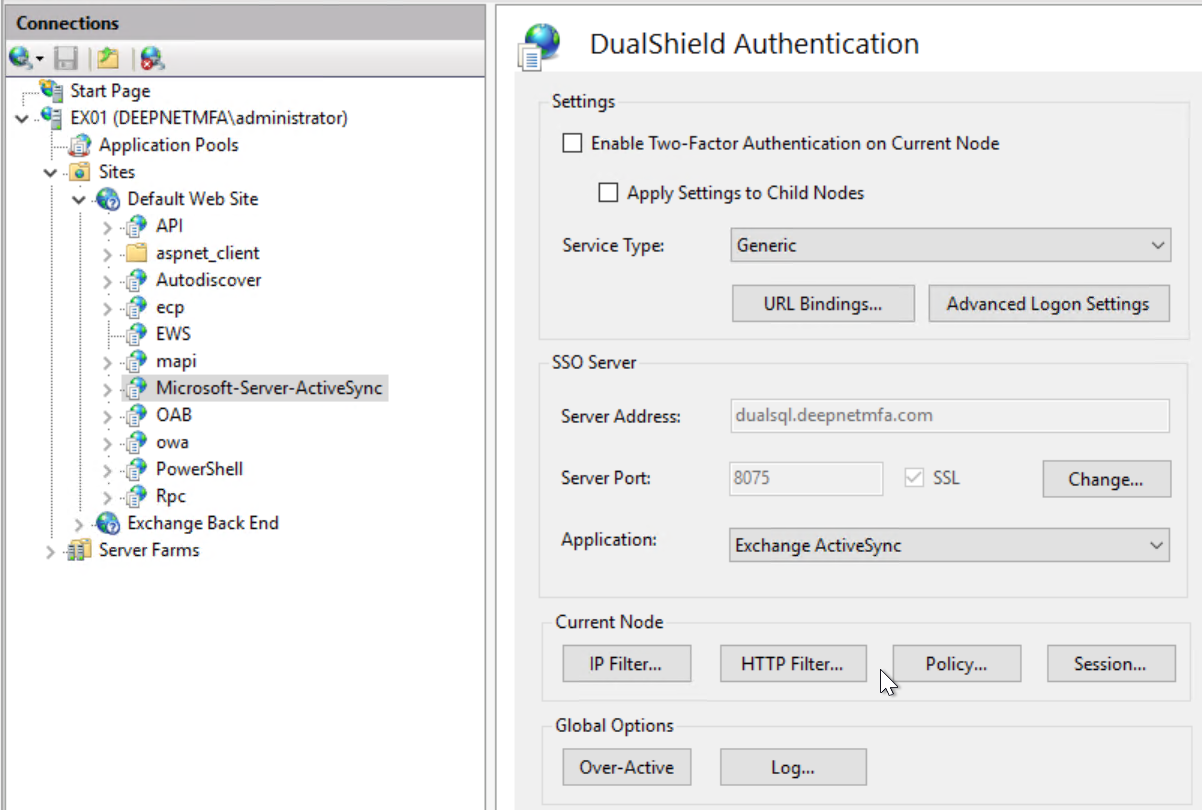
Task: Select the Autodiscover application icon
Action: pos(138,280)
